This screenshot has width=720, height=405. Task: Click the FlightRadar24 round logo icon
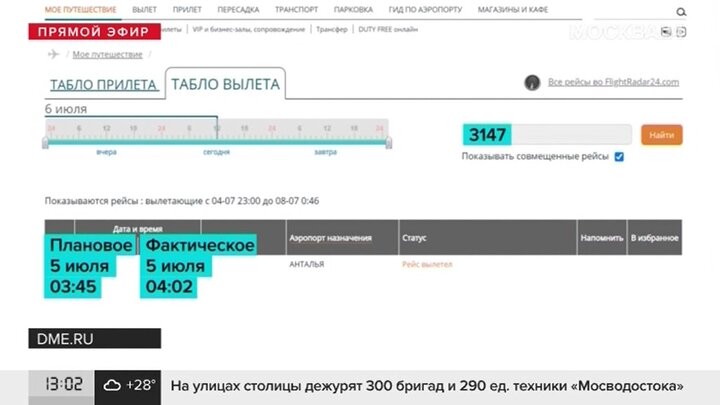click(x=532, y=82)
